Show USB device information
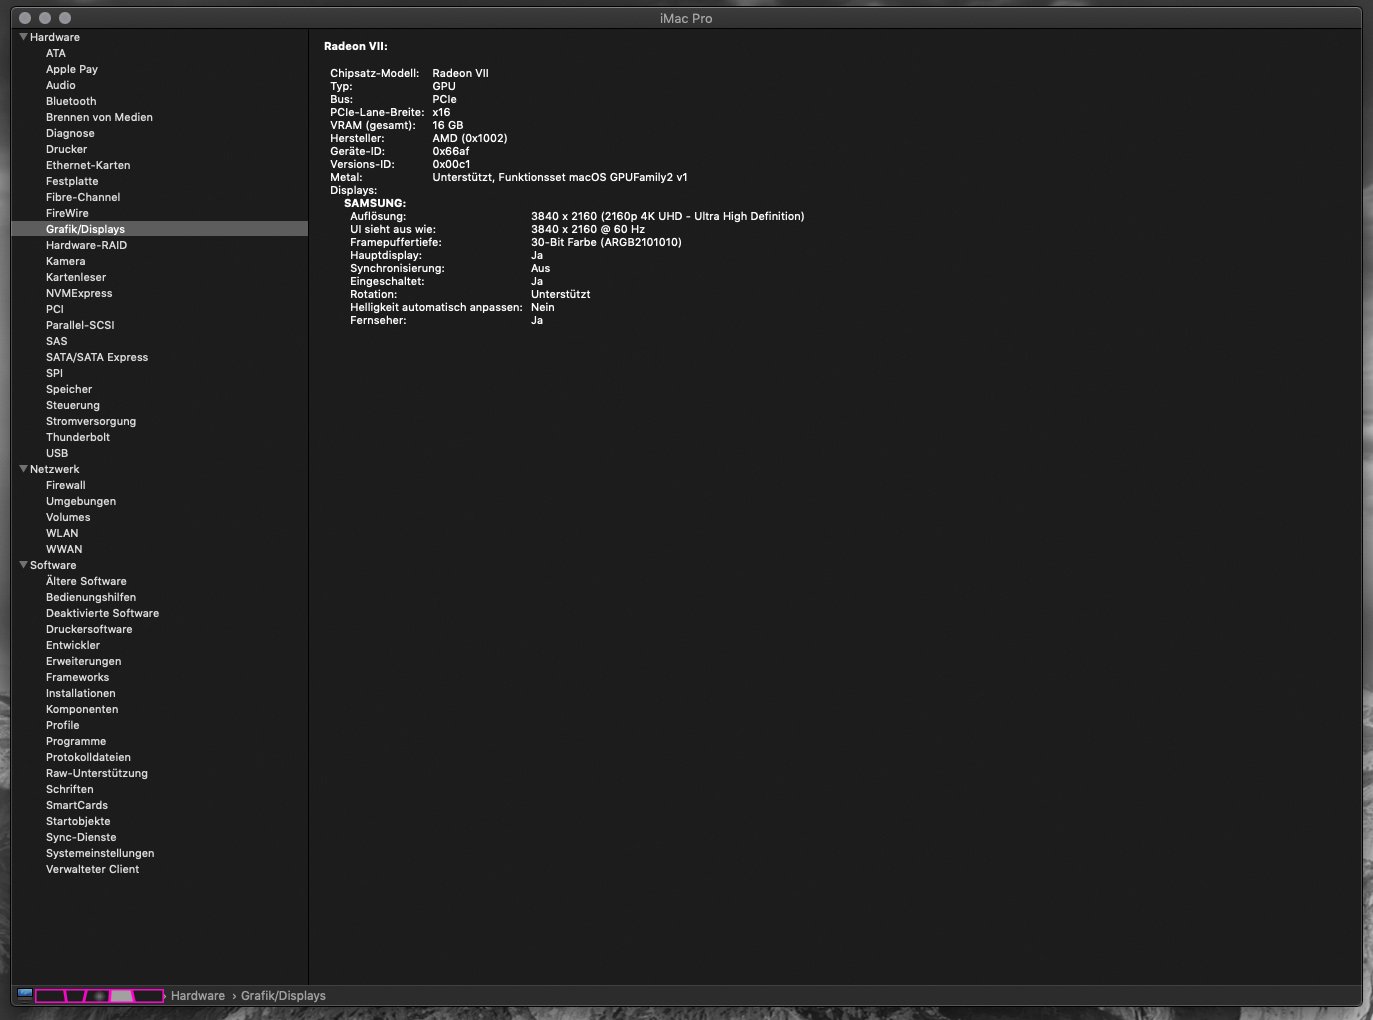The height and width of the screenshot is (1020, 1373). (x=57, y=453)
